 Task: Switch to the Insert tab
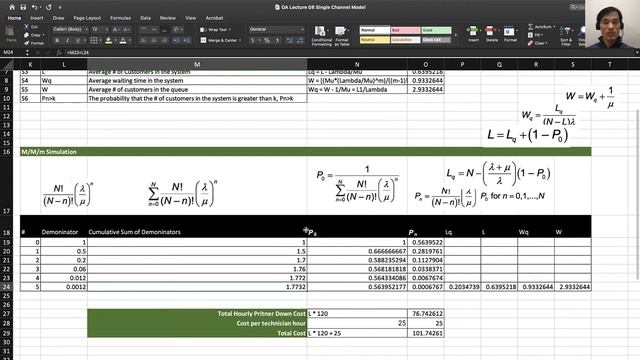[36, 18]
